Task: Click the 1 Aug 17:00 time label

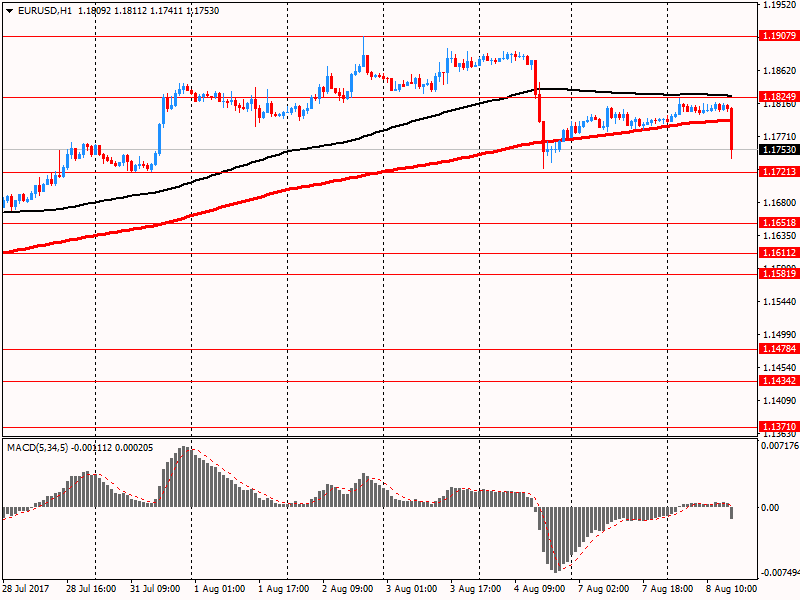Action: point(284,589)
